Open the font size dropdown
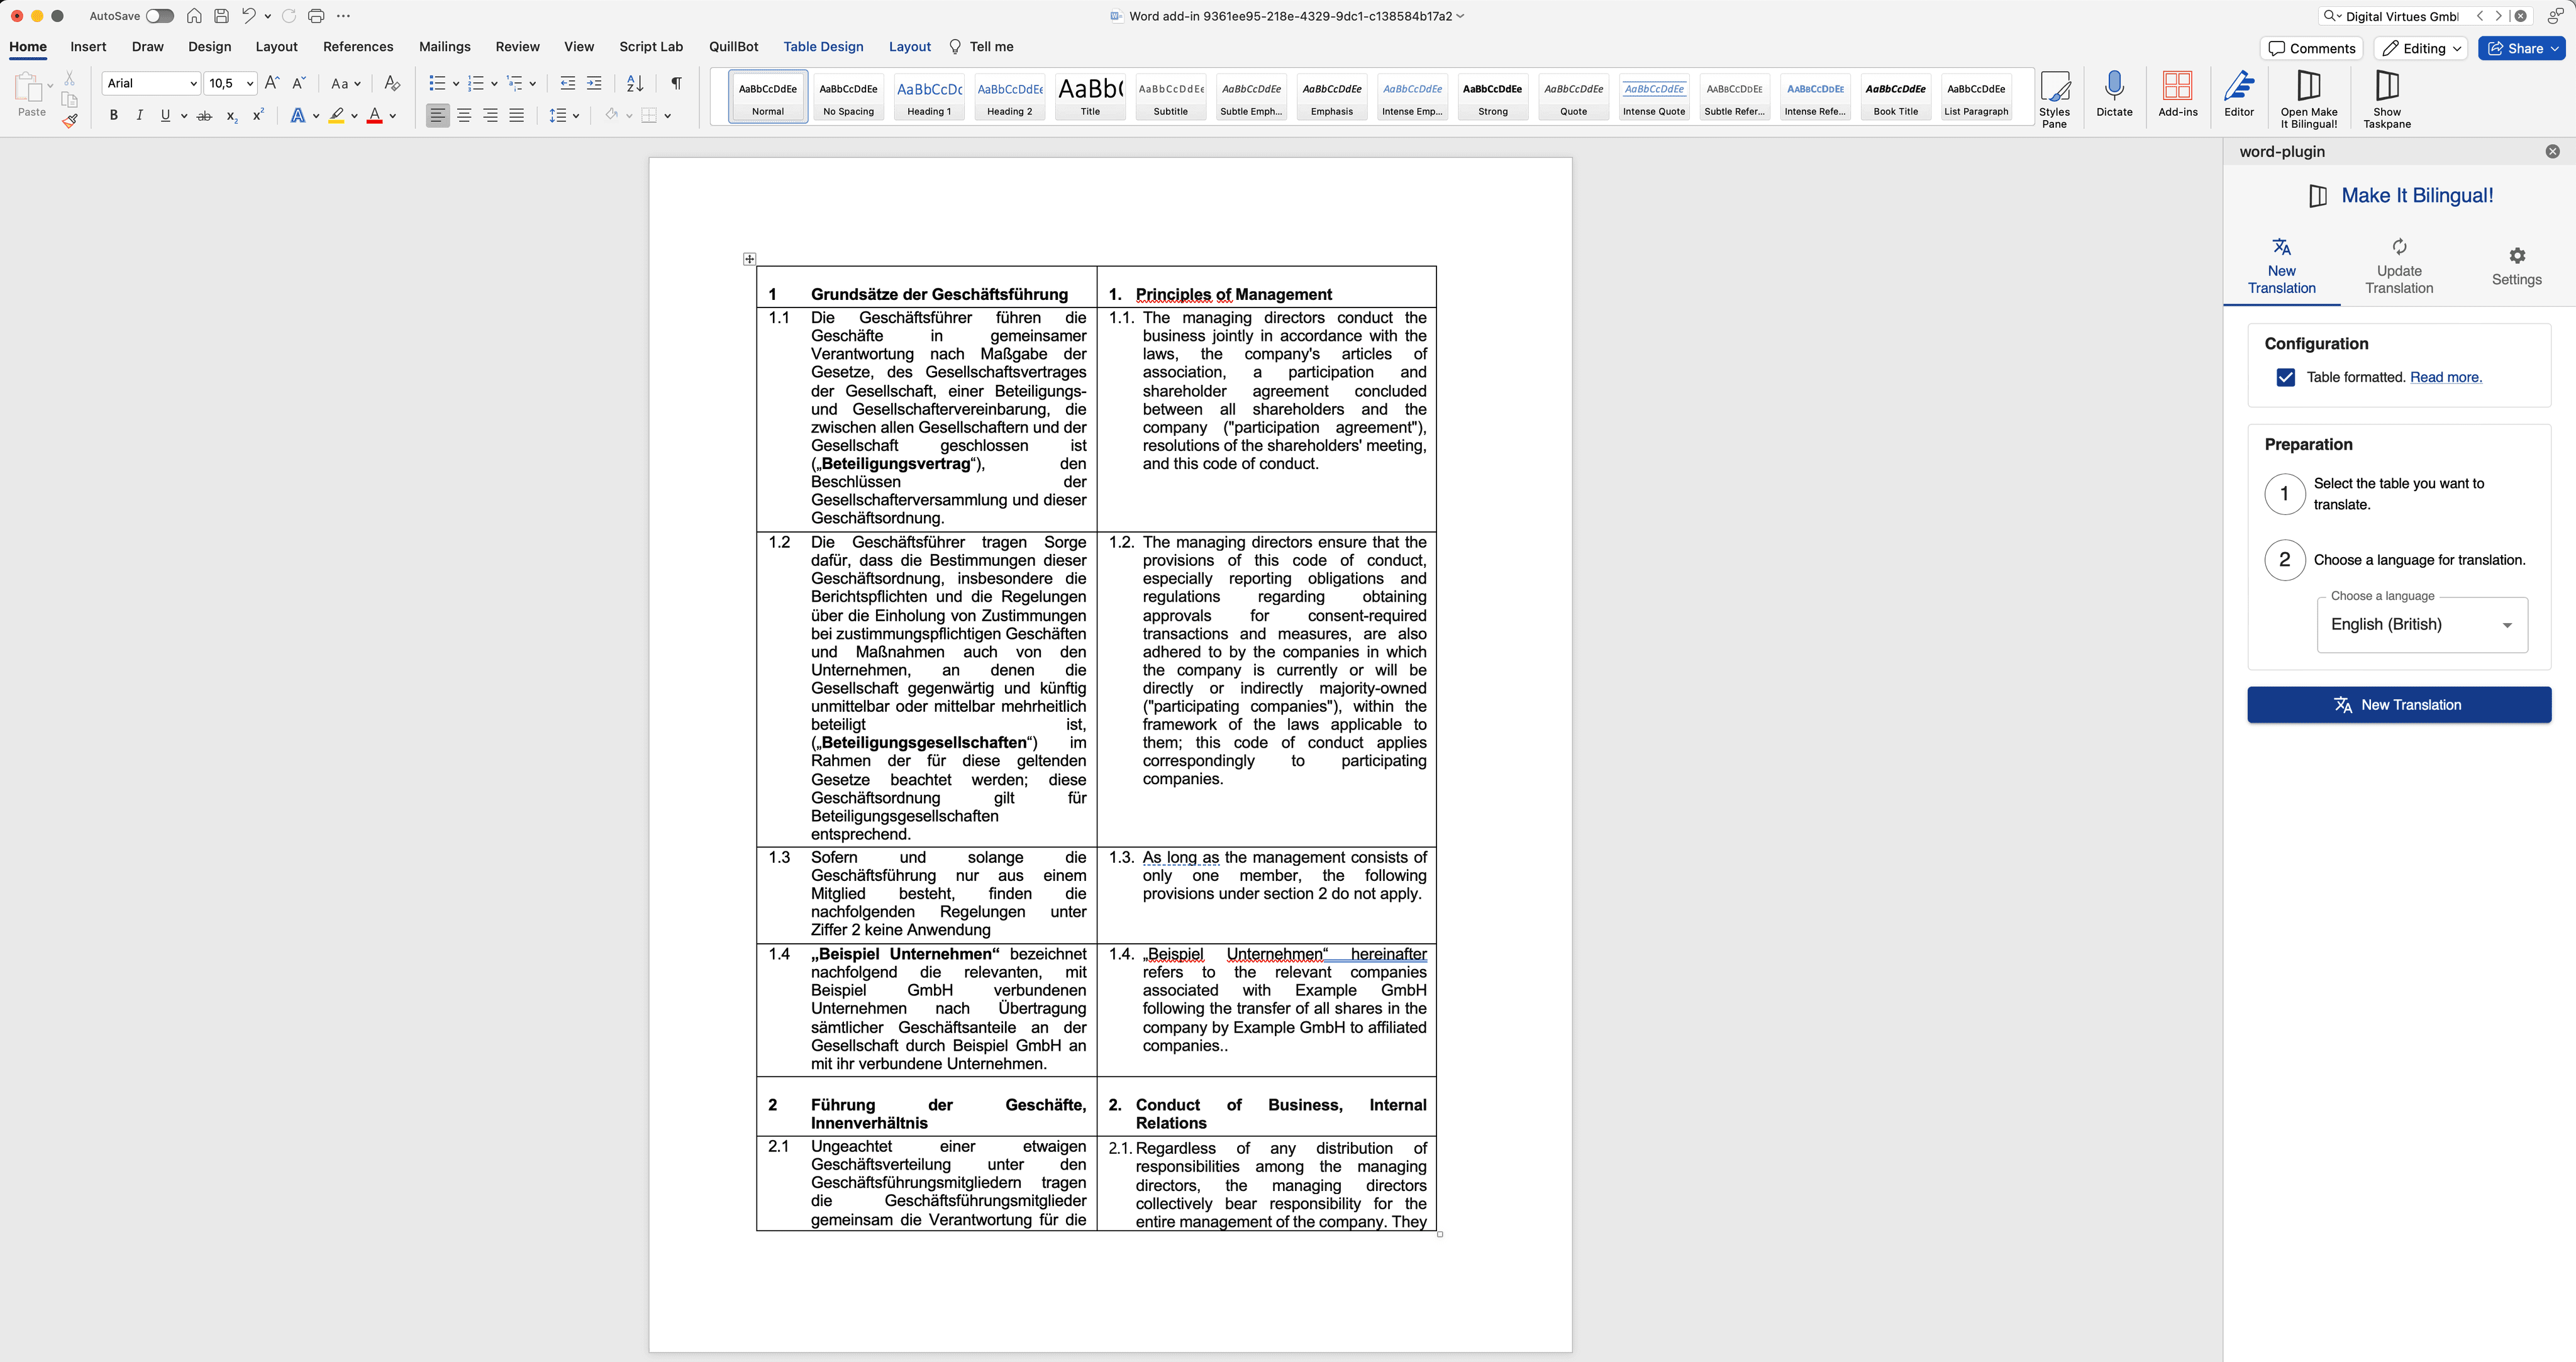Viewport: 2576px width, 1362px height. (x=251, y=83)
